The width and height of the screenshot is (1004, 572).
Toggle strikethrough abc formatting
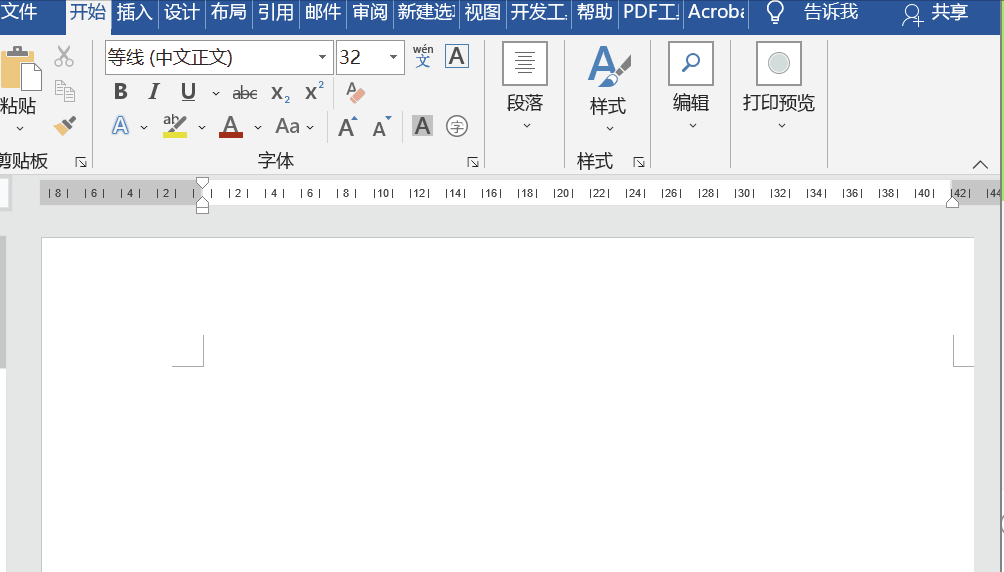(245, 94)
